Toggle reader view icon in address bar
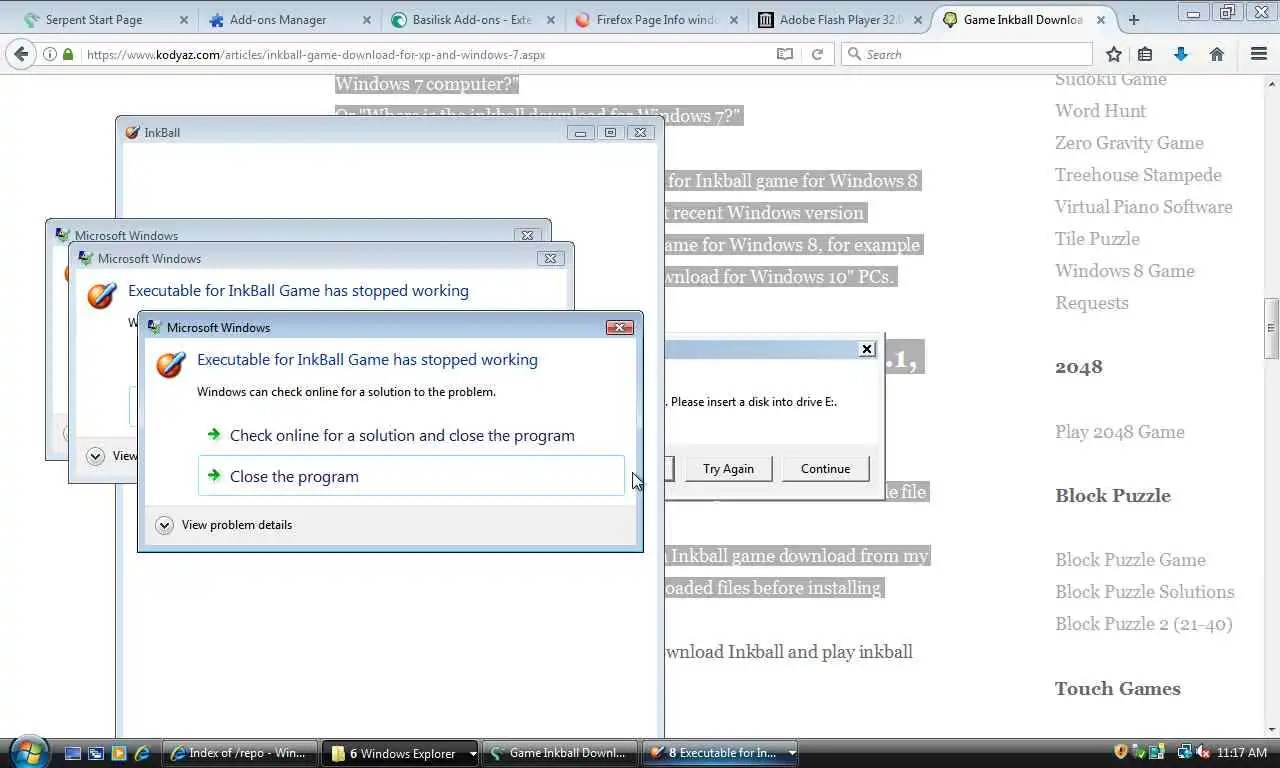 (785, 55)
